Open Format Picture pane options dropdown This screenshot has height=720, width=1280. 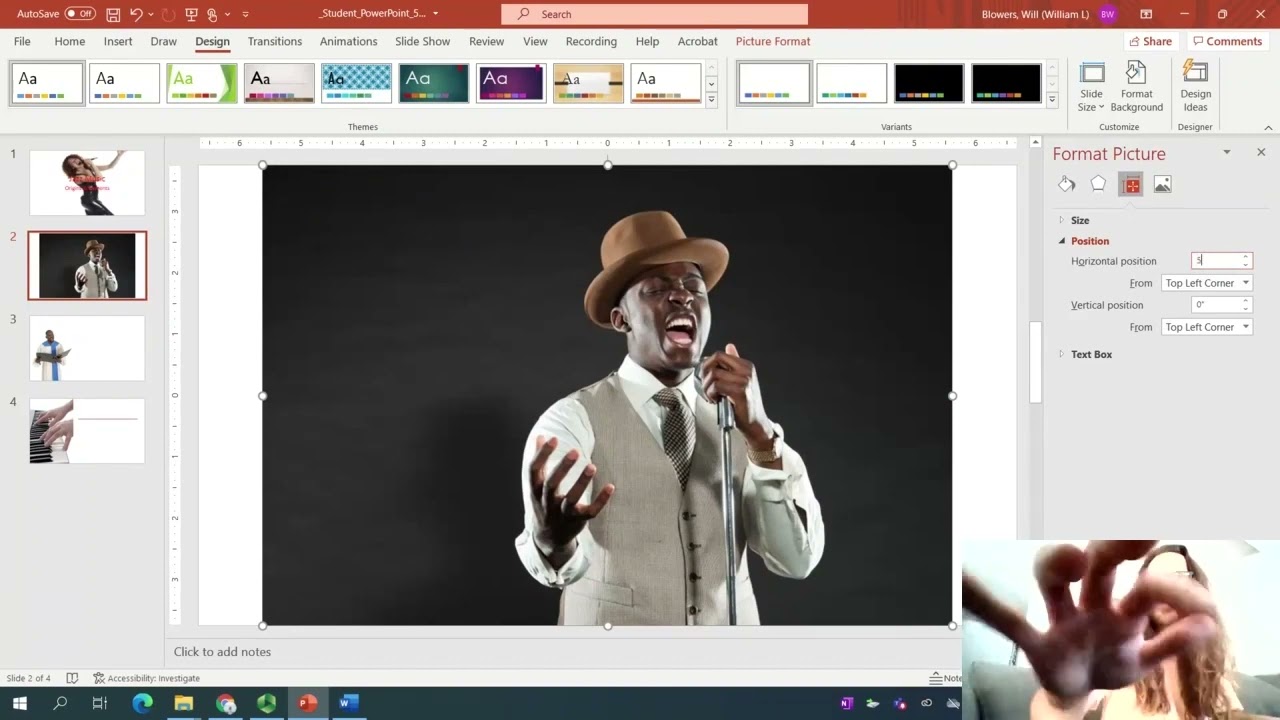pyautogui.click(x=1227, y=152)
